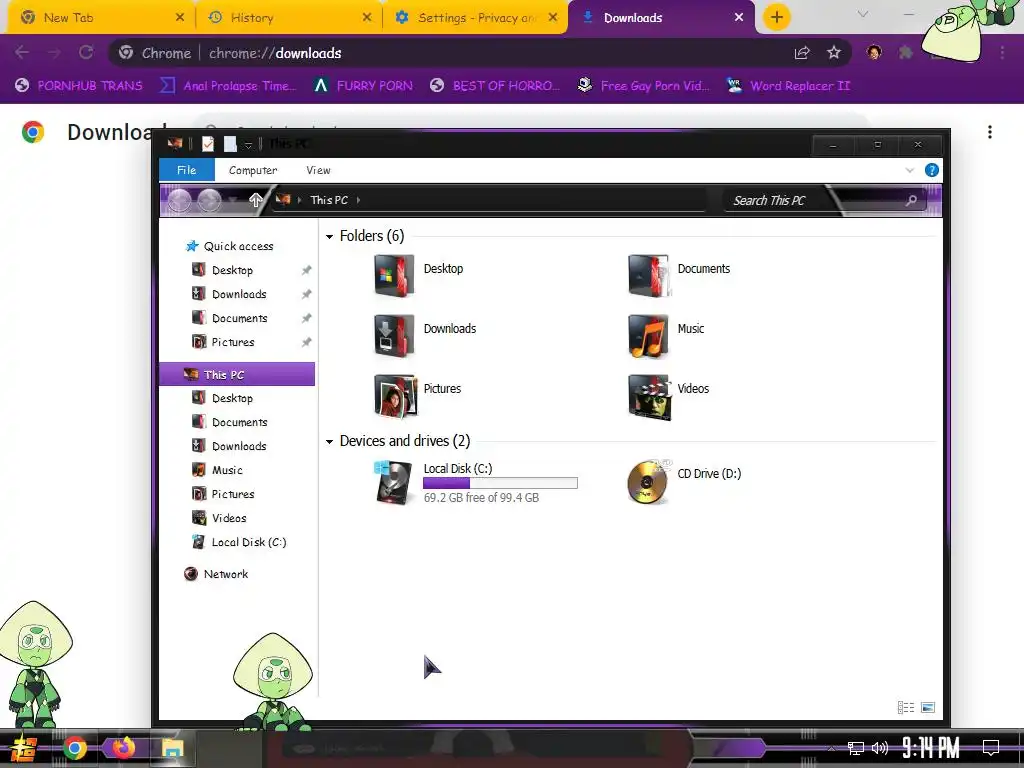Screen dimensions: 1024x768
Task: Open the Pictures folder icon in Folders
Action: pos(394,396)
